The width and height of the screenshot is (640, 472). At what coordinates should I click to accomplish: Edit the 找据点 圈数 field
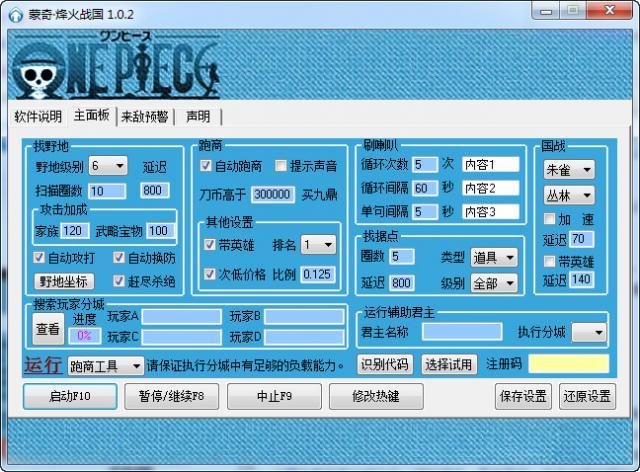(402, 257)
